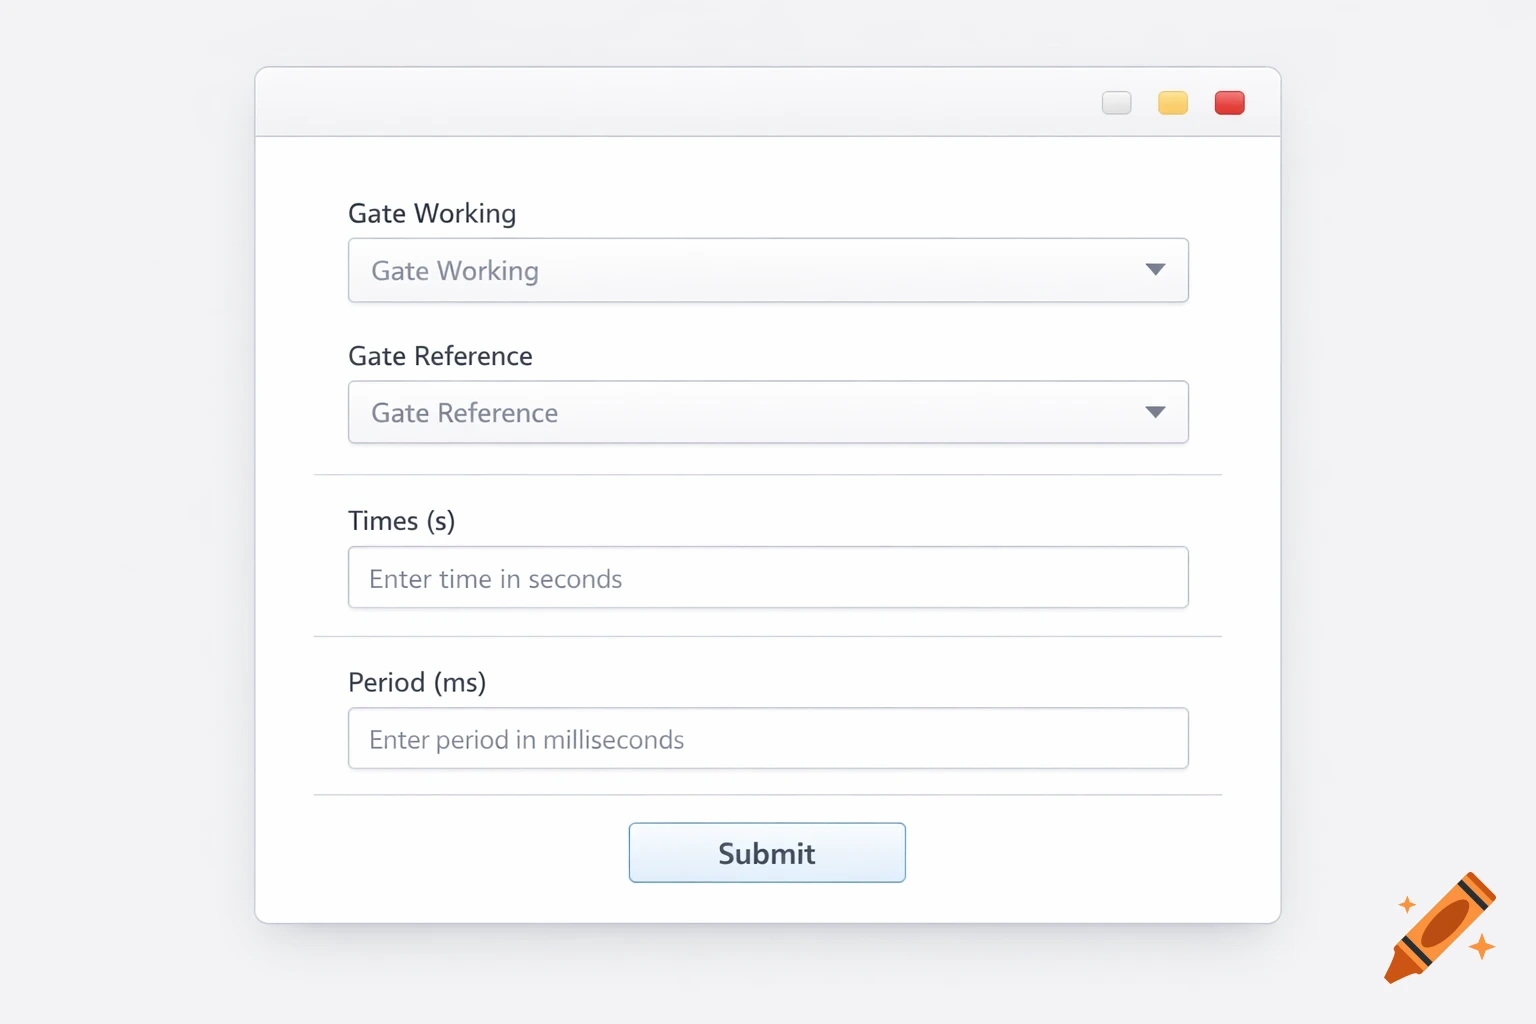Click the Enter period in milliseconds placeholder
The height and width of the screenshot is (1024, 1536).
tap(525, 739)
